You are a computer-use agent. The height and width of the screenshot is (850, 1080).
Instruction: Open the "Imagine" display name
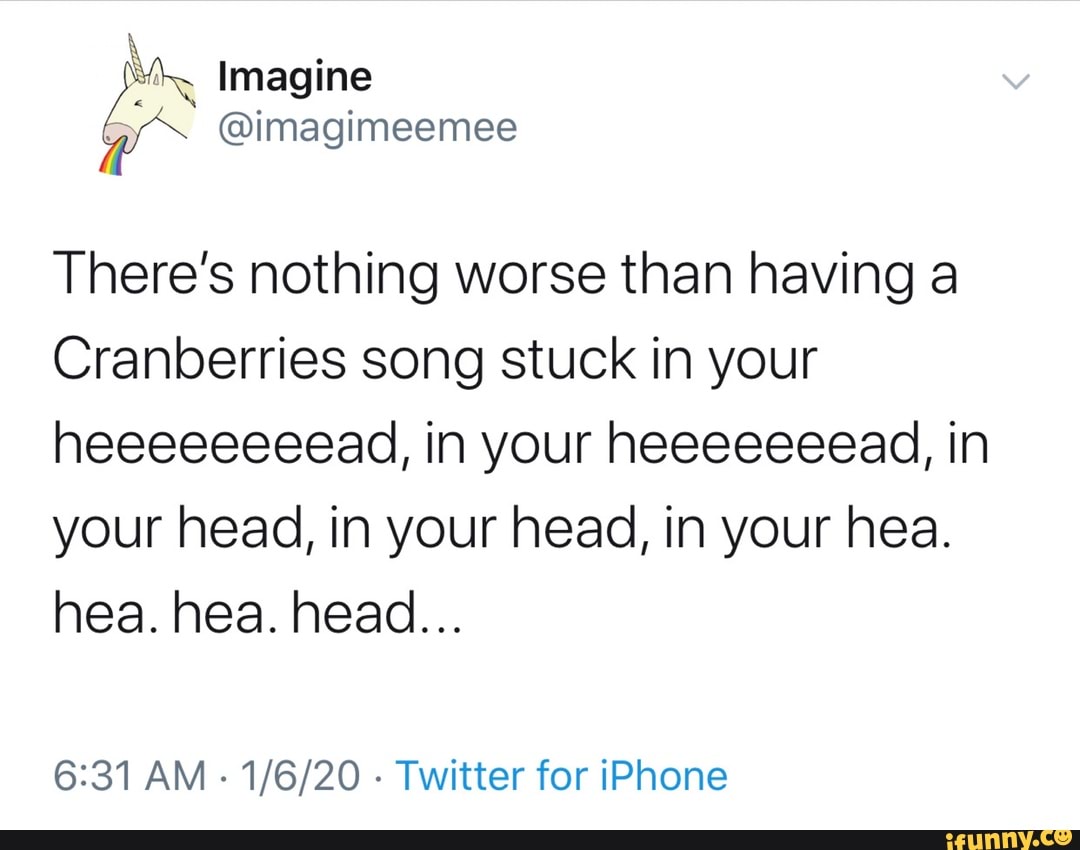coord(295,77)
